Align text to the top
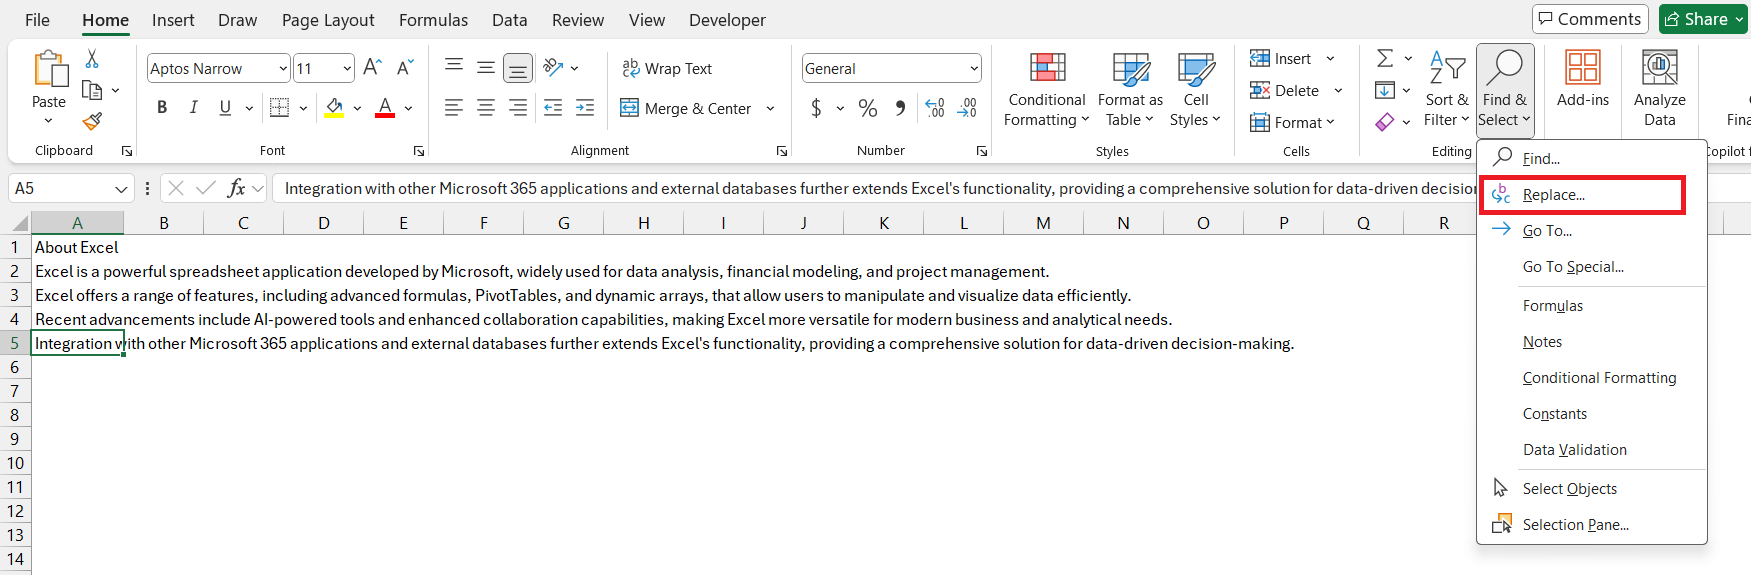 coord(454,67)
